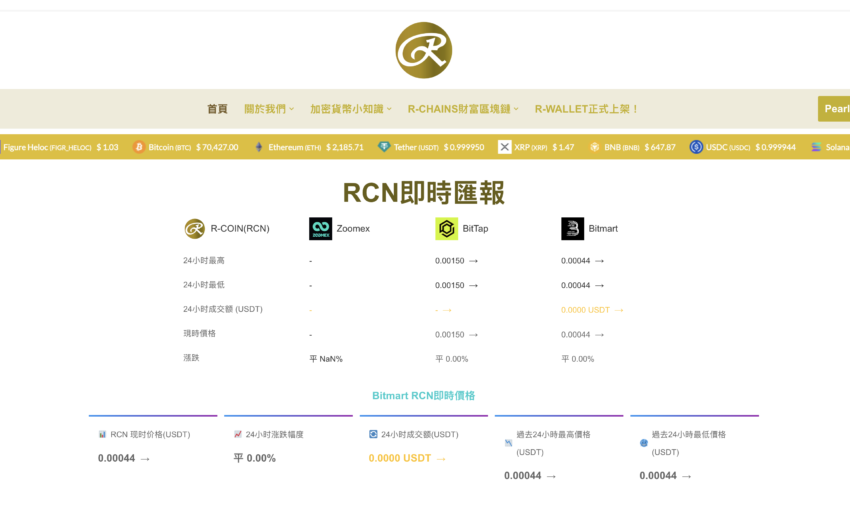Screen dimensions: 850x520
Task: Click Zoomex 平 NaN% change value
Action: 326,359
